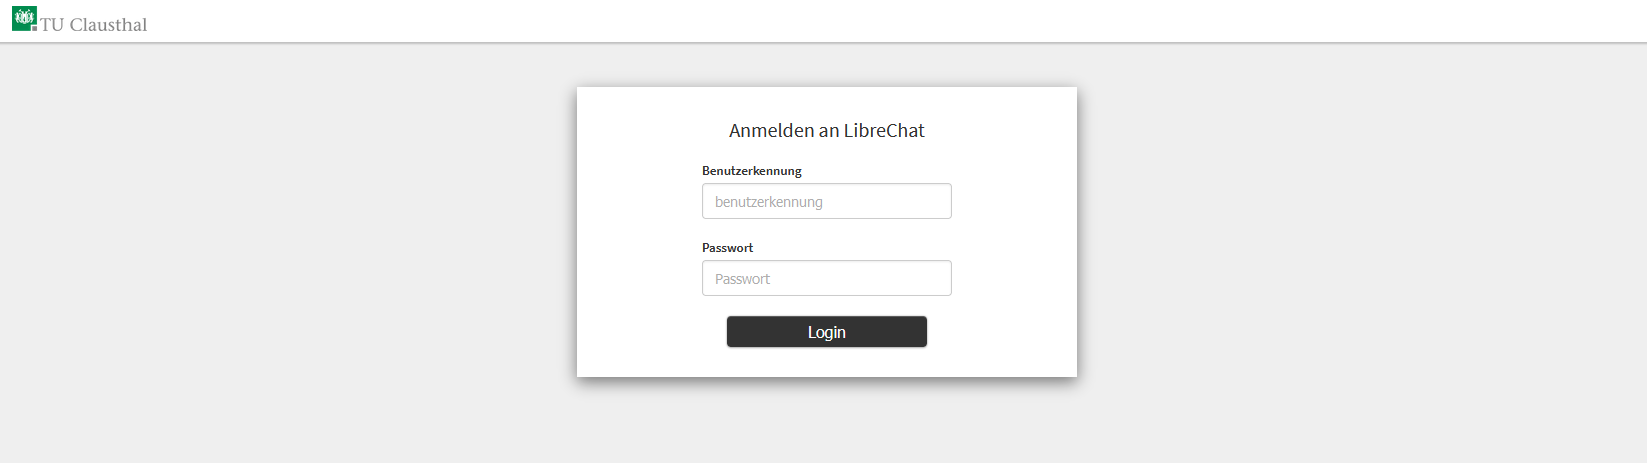Image resolution: width=1647 pixels, height=463 pixels.
Task: Click the bold Benutzerkennung text above the field
Action: point(751,171)
